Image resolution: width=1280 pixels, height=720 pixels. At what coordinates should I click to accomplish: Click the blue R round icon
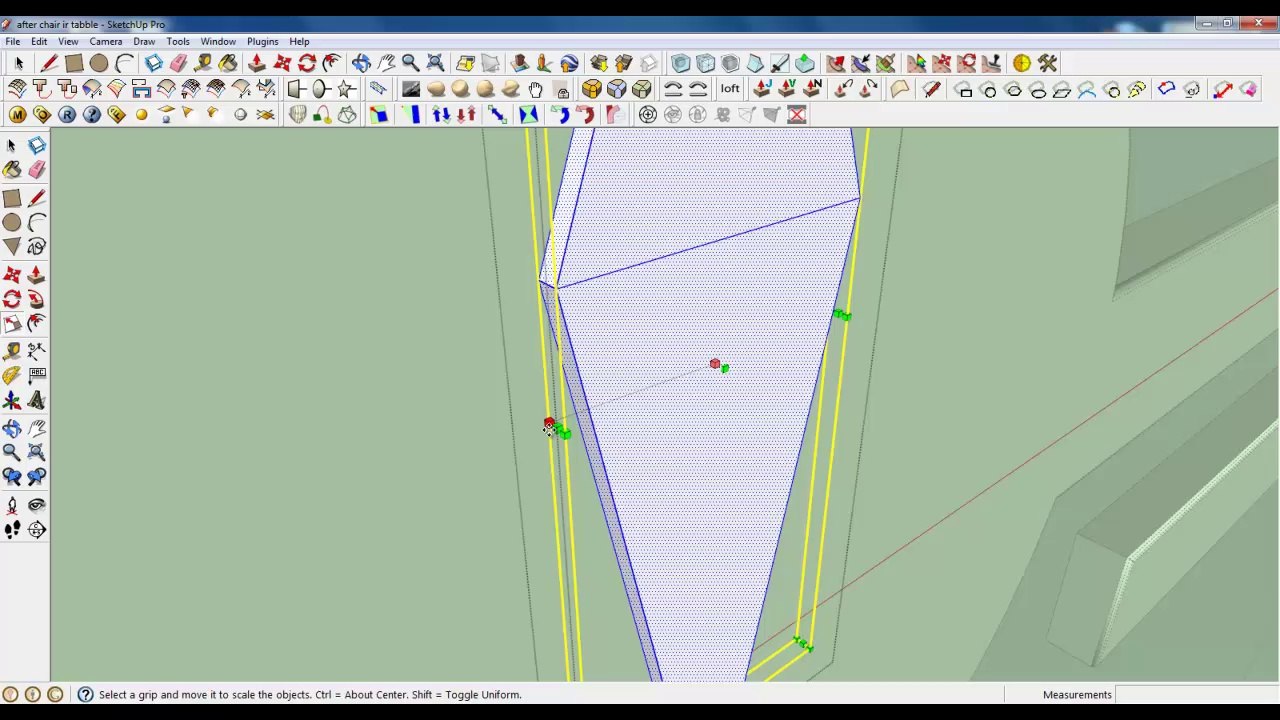pos(67,115)
